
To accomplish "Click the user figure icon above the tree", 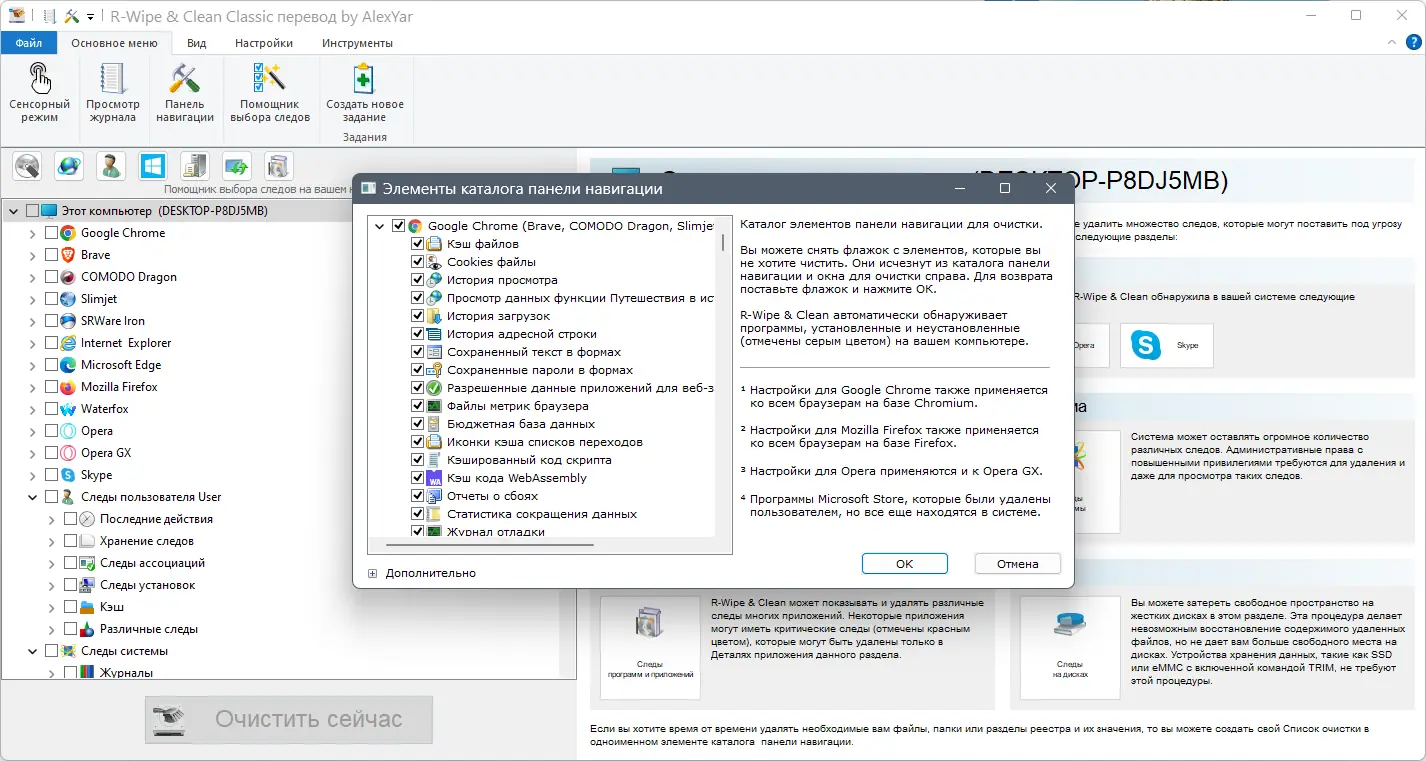I will [111, 165].
